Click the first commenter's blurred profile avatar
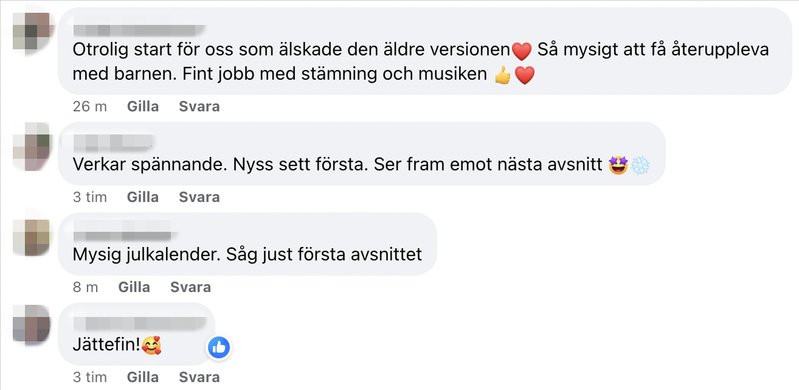Viewport: 799px width, 390px height. tap(32, 33)
